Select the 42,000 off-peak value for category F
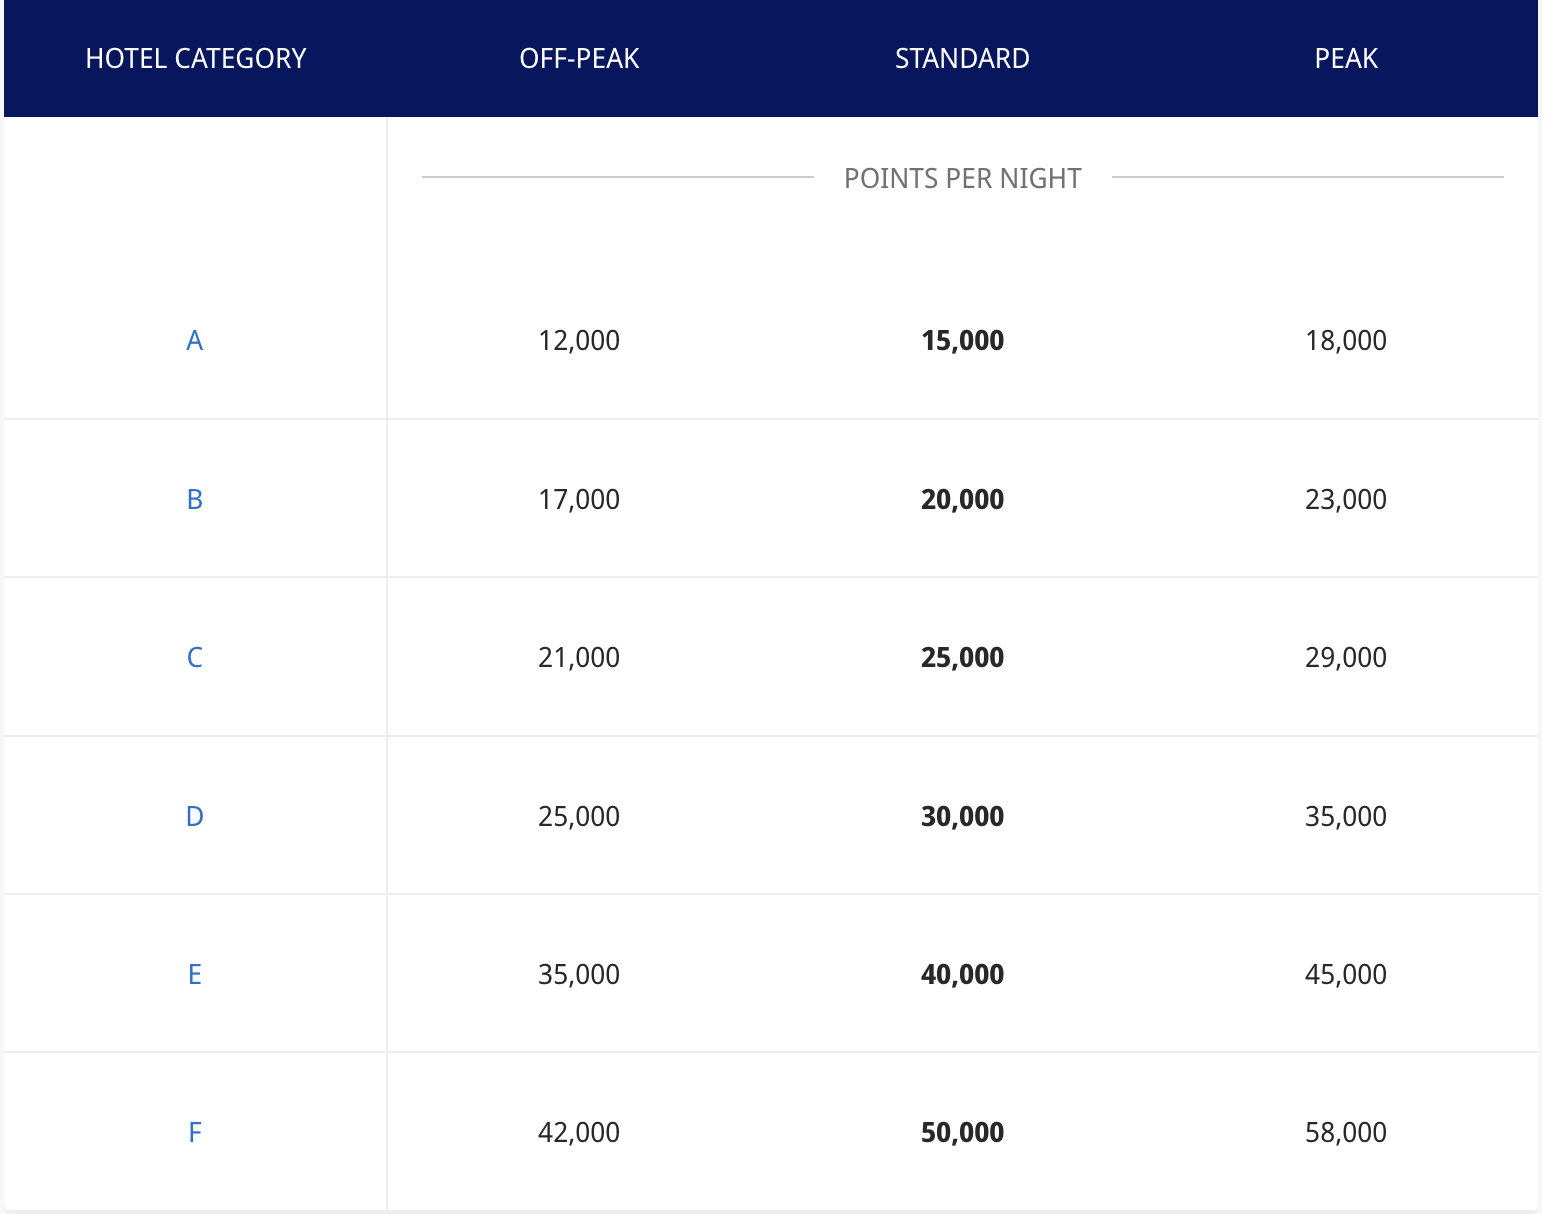Screen dimensions: 1542x1214 [579, 1131]
